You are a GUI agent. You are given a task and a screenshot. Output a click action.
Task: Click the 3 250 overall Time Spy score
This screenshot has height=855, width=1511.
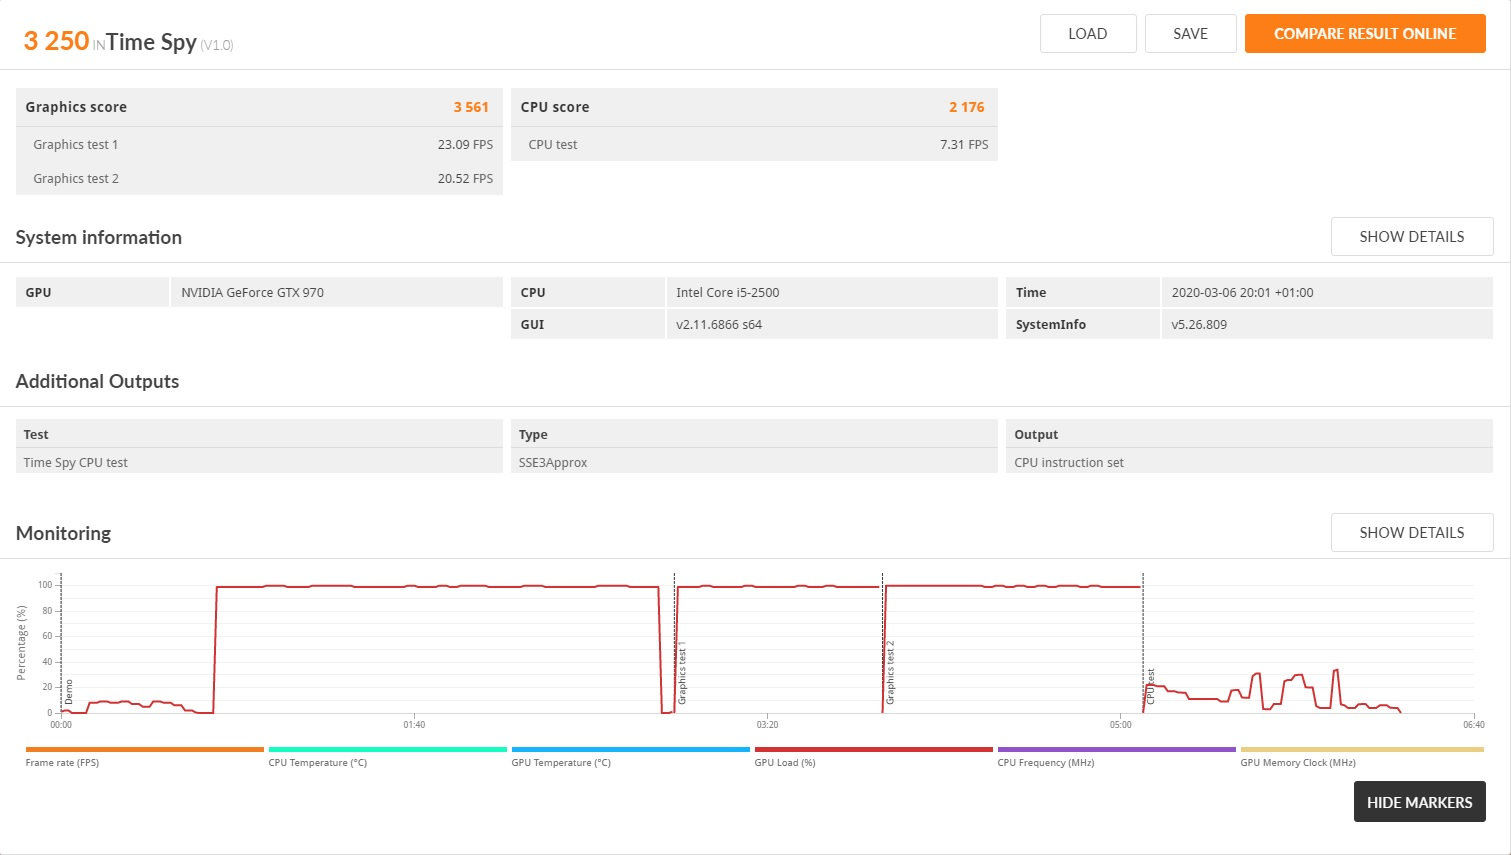pos(57,41)
